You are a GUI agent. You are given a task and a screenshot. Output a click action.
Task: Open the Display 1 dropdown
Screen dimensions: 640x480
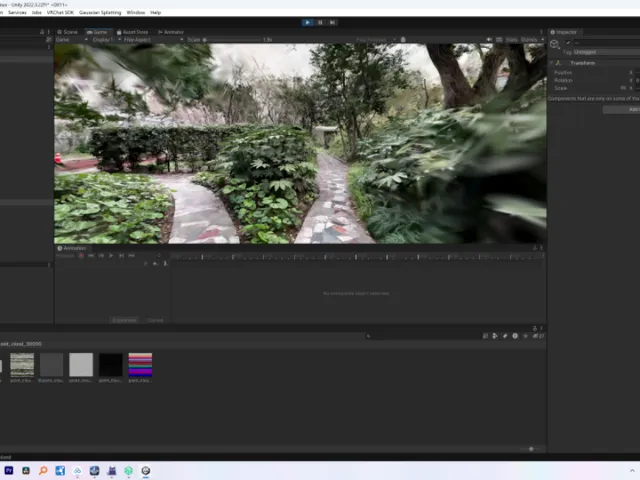[103, 40]
